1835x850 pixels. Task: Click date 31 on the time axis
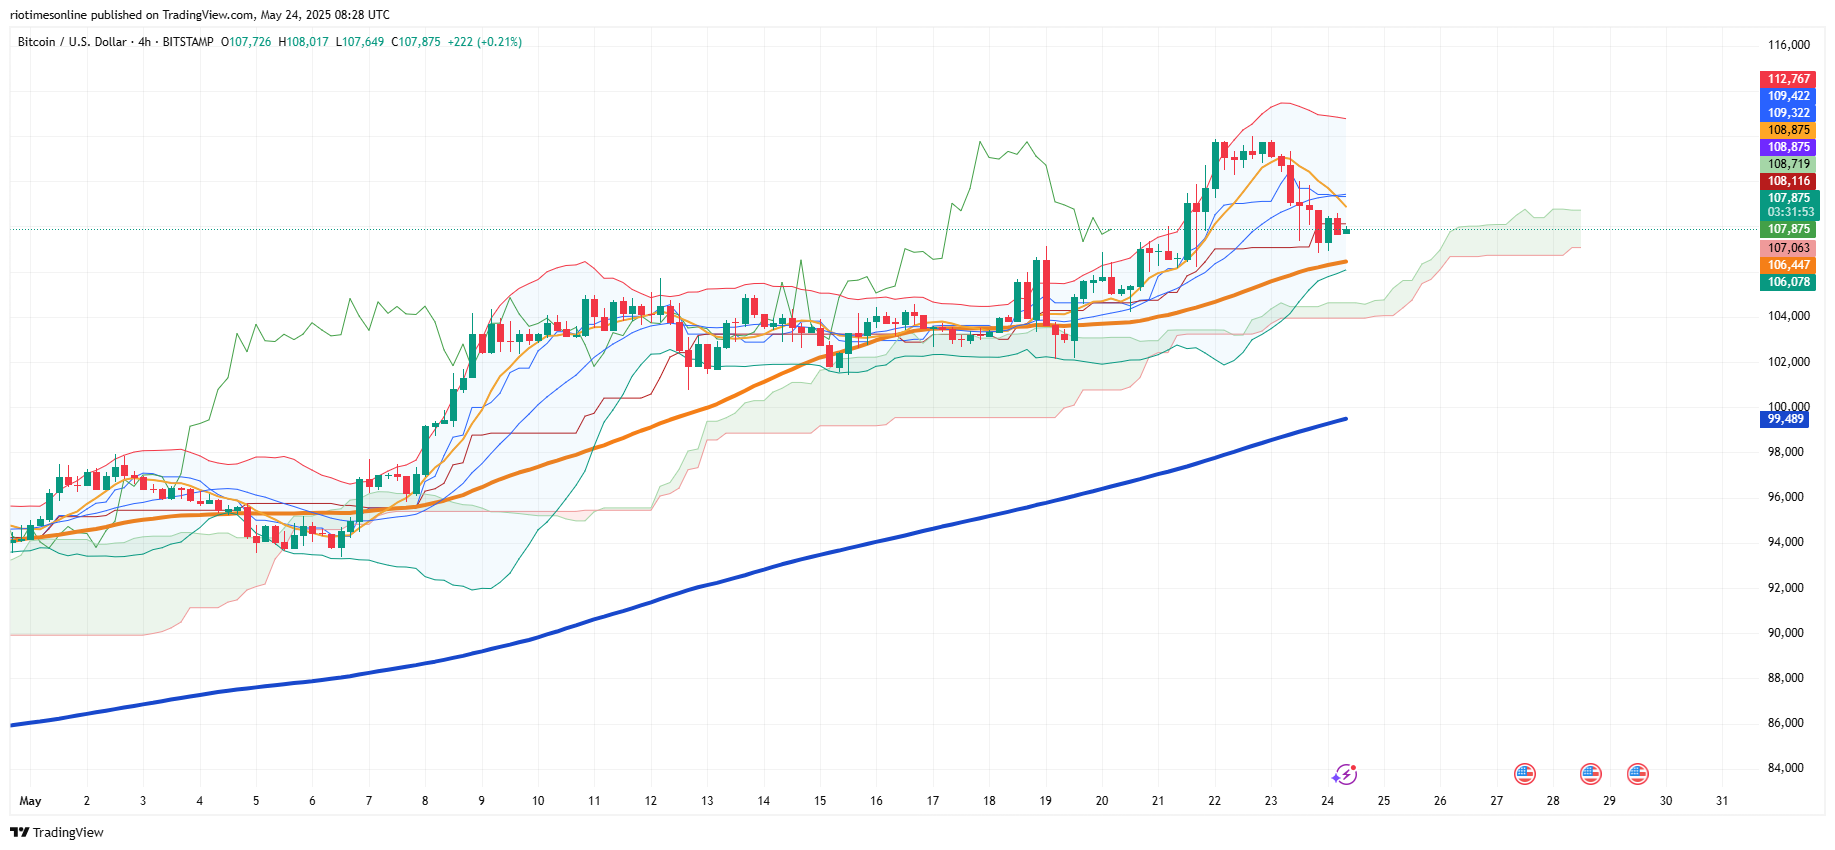[x=1722, y=801]
